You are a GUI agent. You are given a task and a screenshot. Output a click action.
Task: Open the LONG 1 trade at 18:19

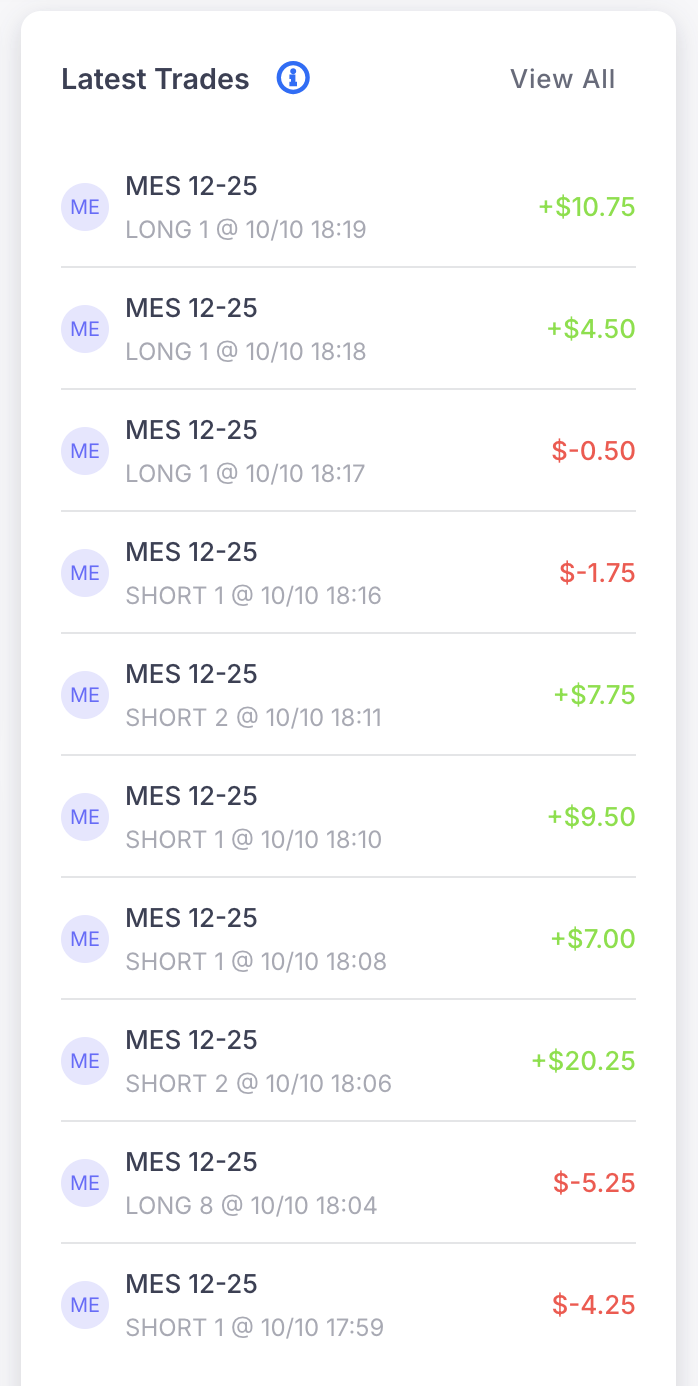click(245, 208)
